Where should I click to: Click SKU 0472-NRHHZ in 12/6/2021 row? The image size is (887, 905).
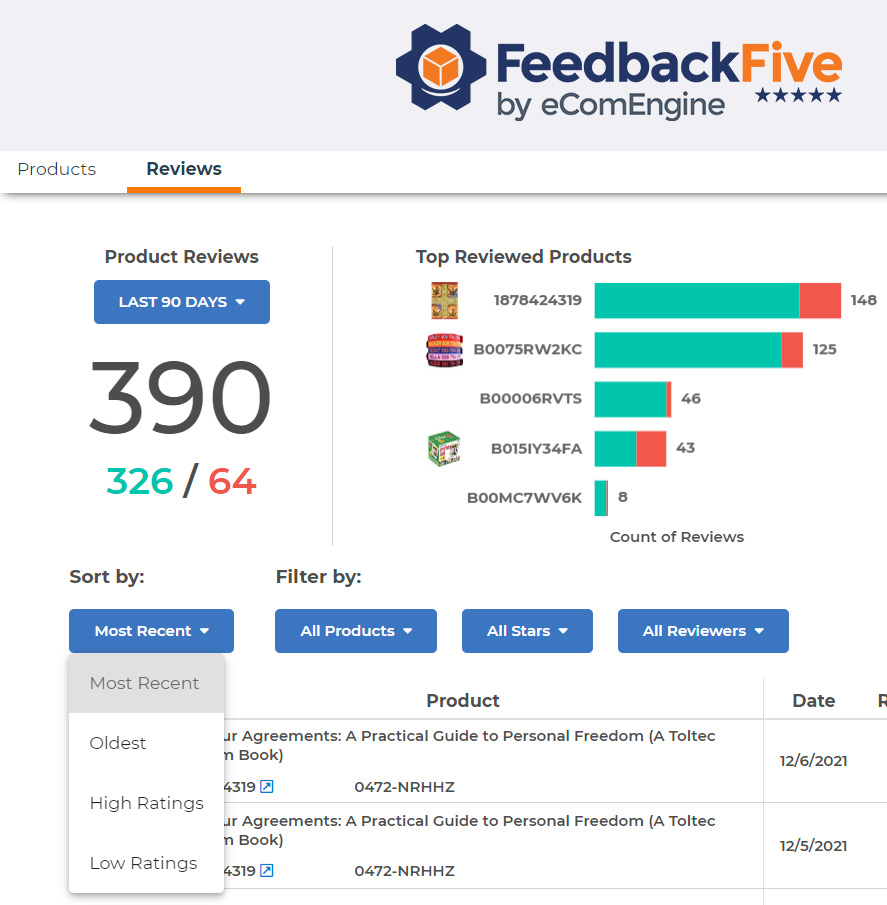click(x=405, y=787)
